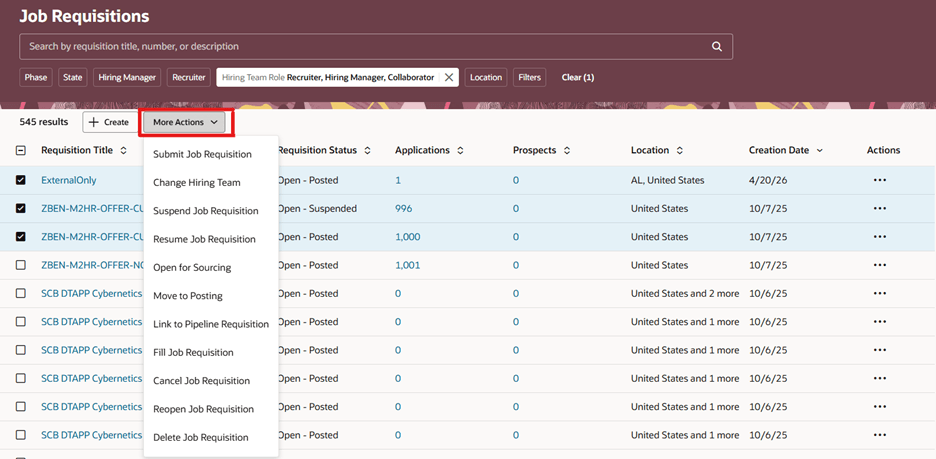Click the 545 results count text
This screenshot has height=459, width=936.
click(44, 122)
